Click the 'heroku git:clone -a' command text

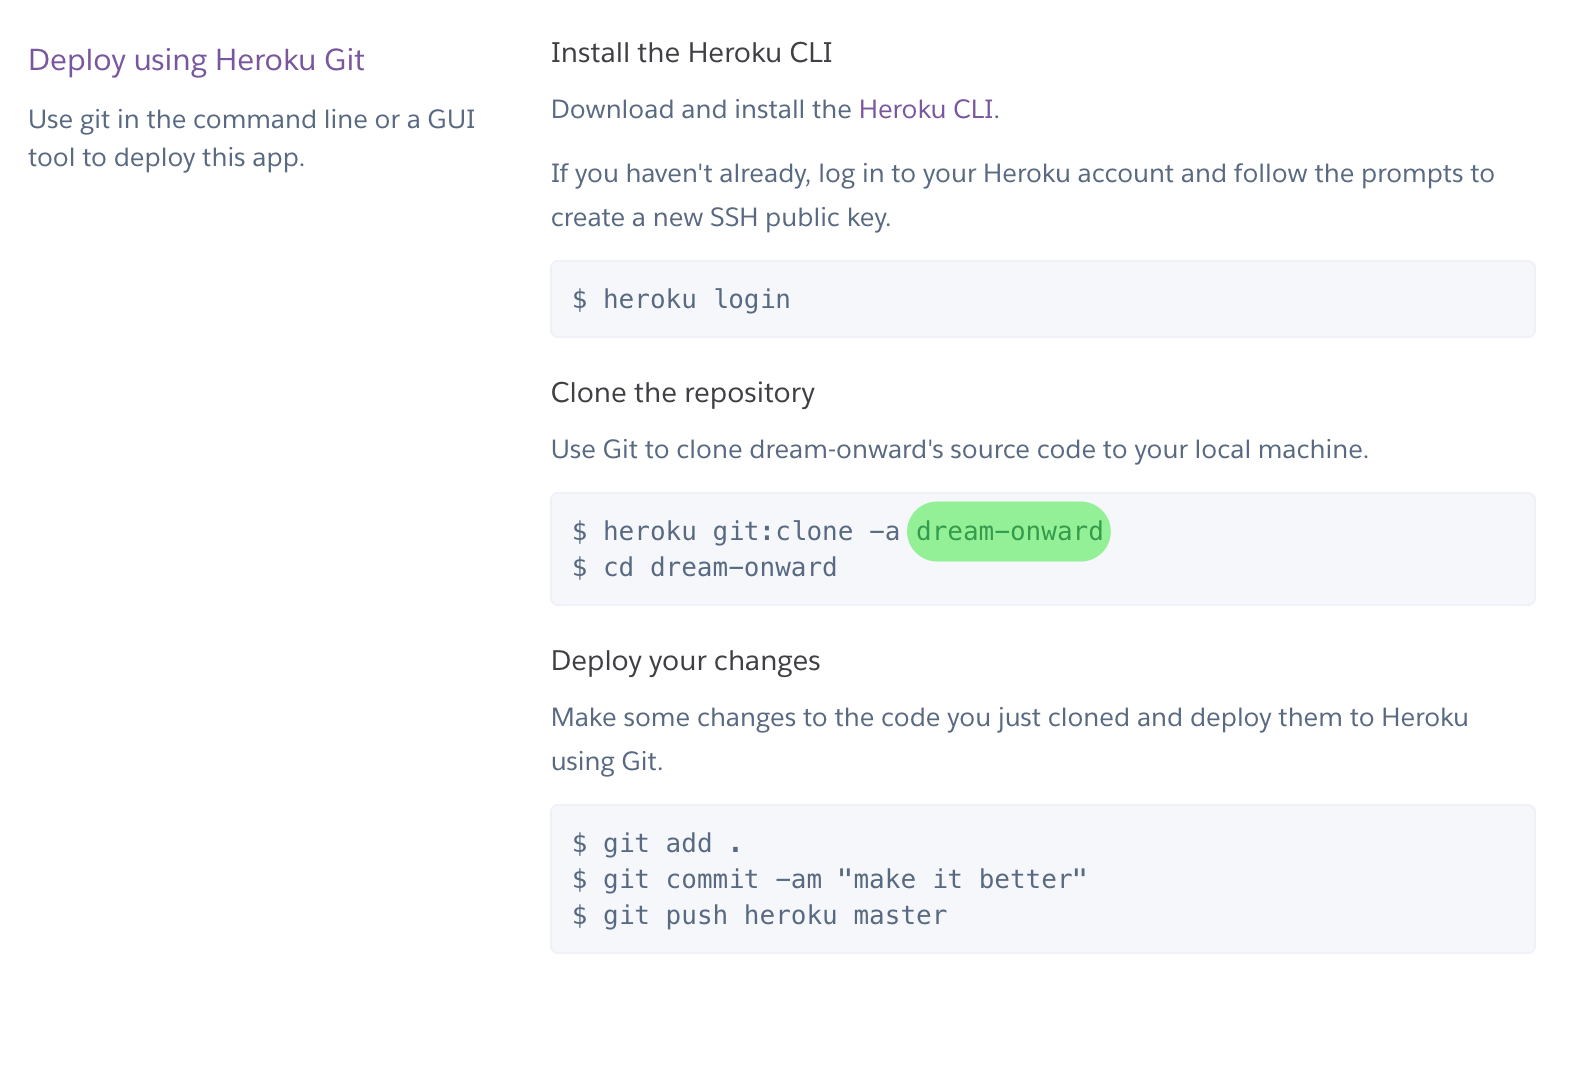click(751, 531)
